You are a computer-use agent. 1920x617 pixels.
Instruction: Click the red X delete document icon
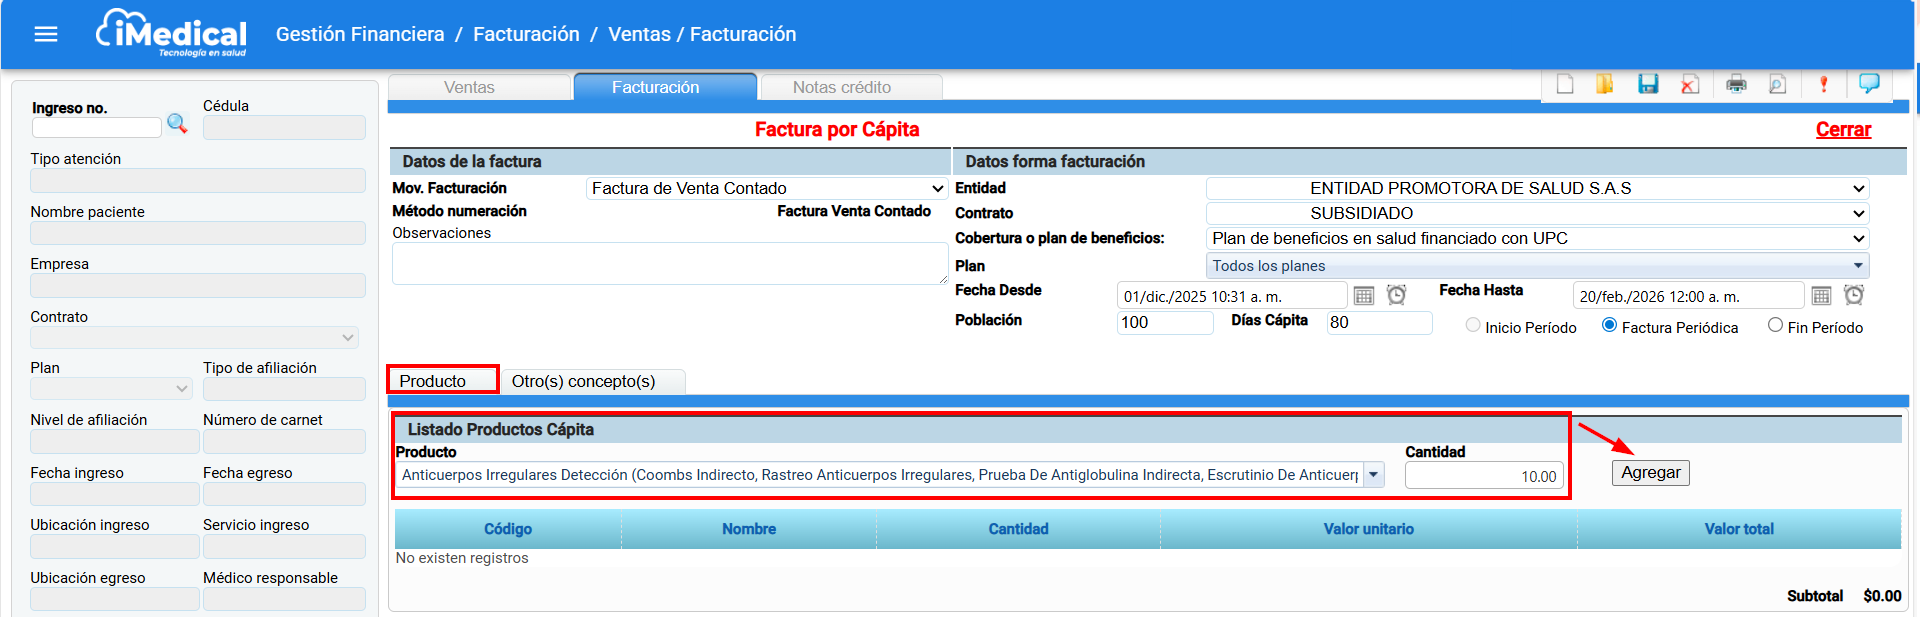click(1690, 85)
